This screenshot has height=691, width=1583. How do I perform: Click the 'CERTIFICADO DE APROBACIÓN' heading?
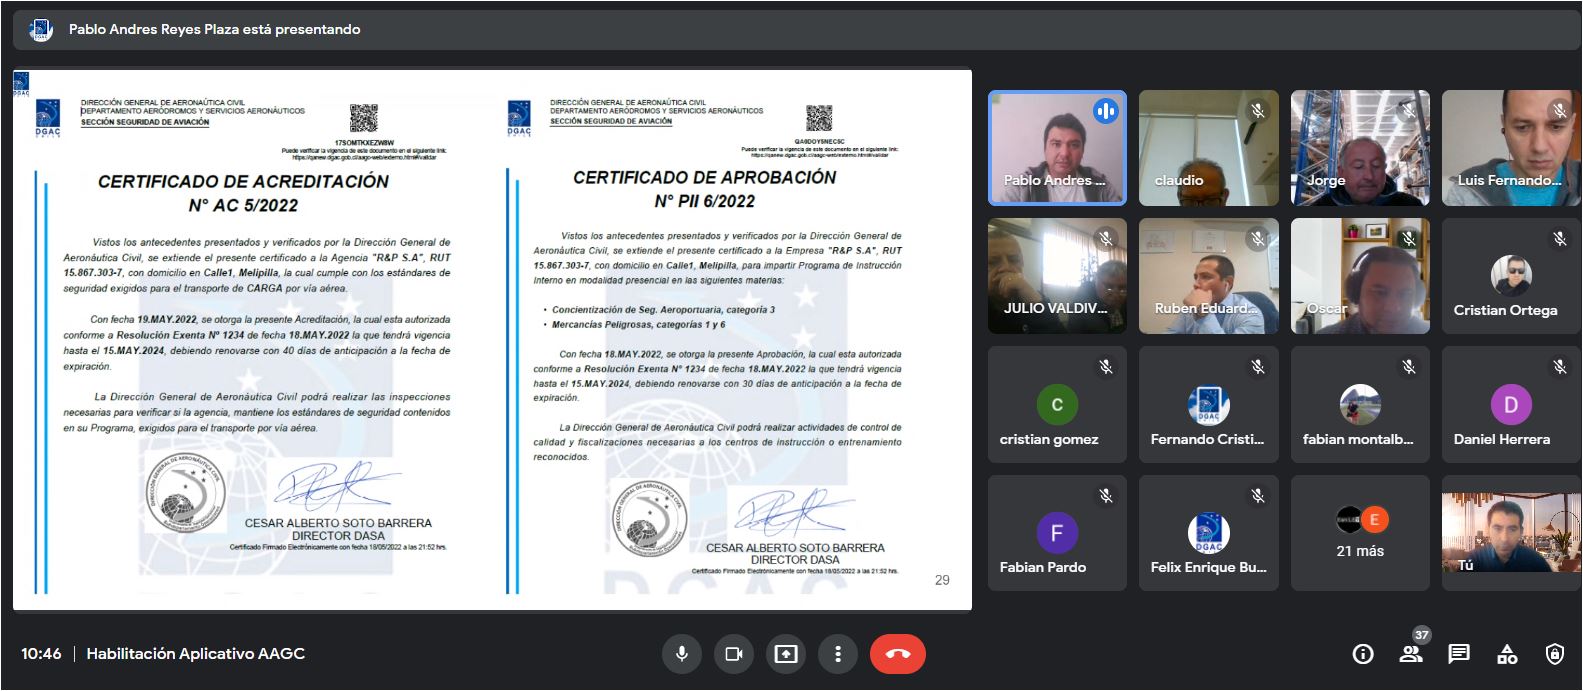click(705, 178)
